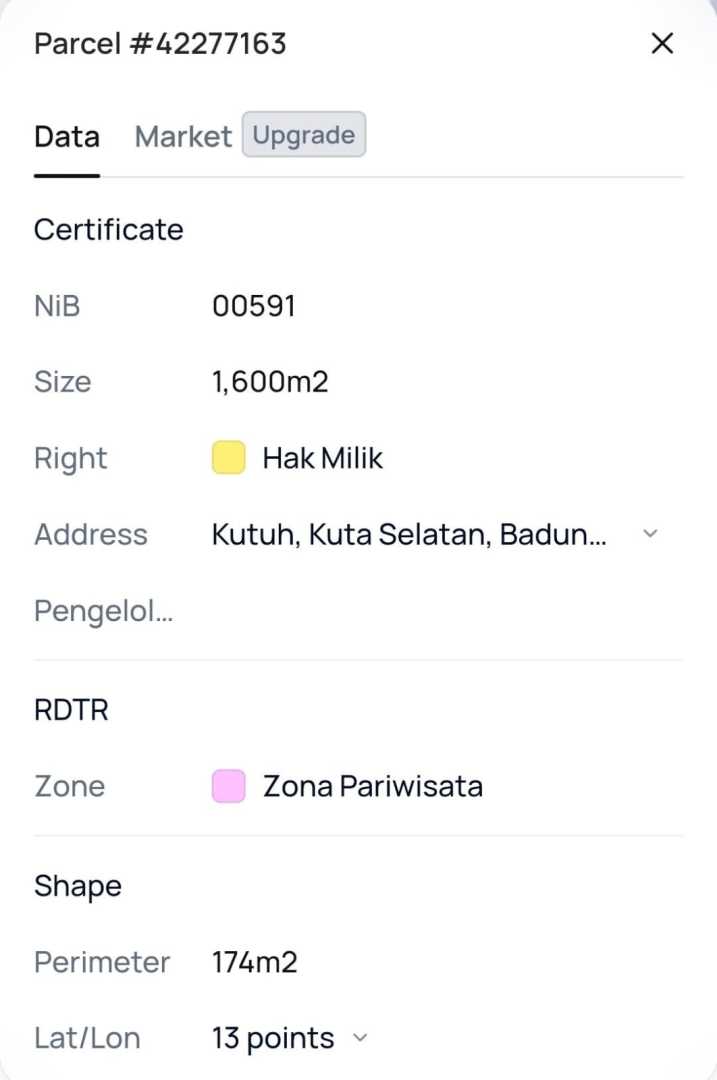Click the yellow Hak Milik color swatch
717x1080 pixels.
pyautogui.click(x=229, y=458)
